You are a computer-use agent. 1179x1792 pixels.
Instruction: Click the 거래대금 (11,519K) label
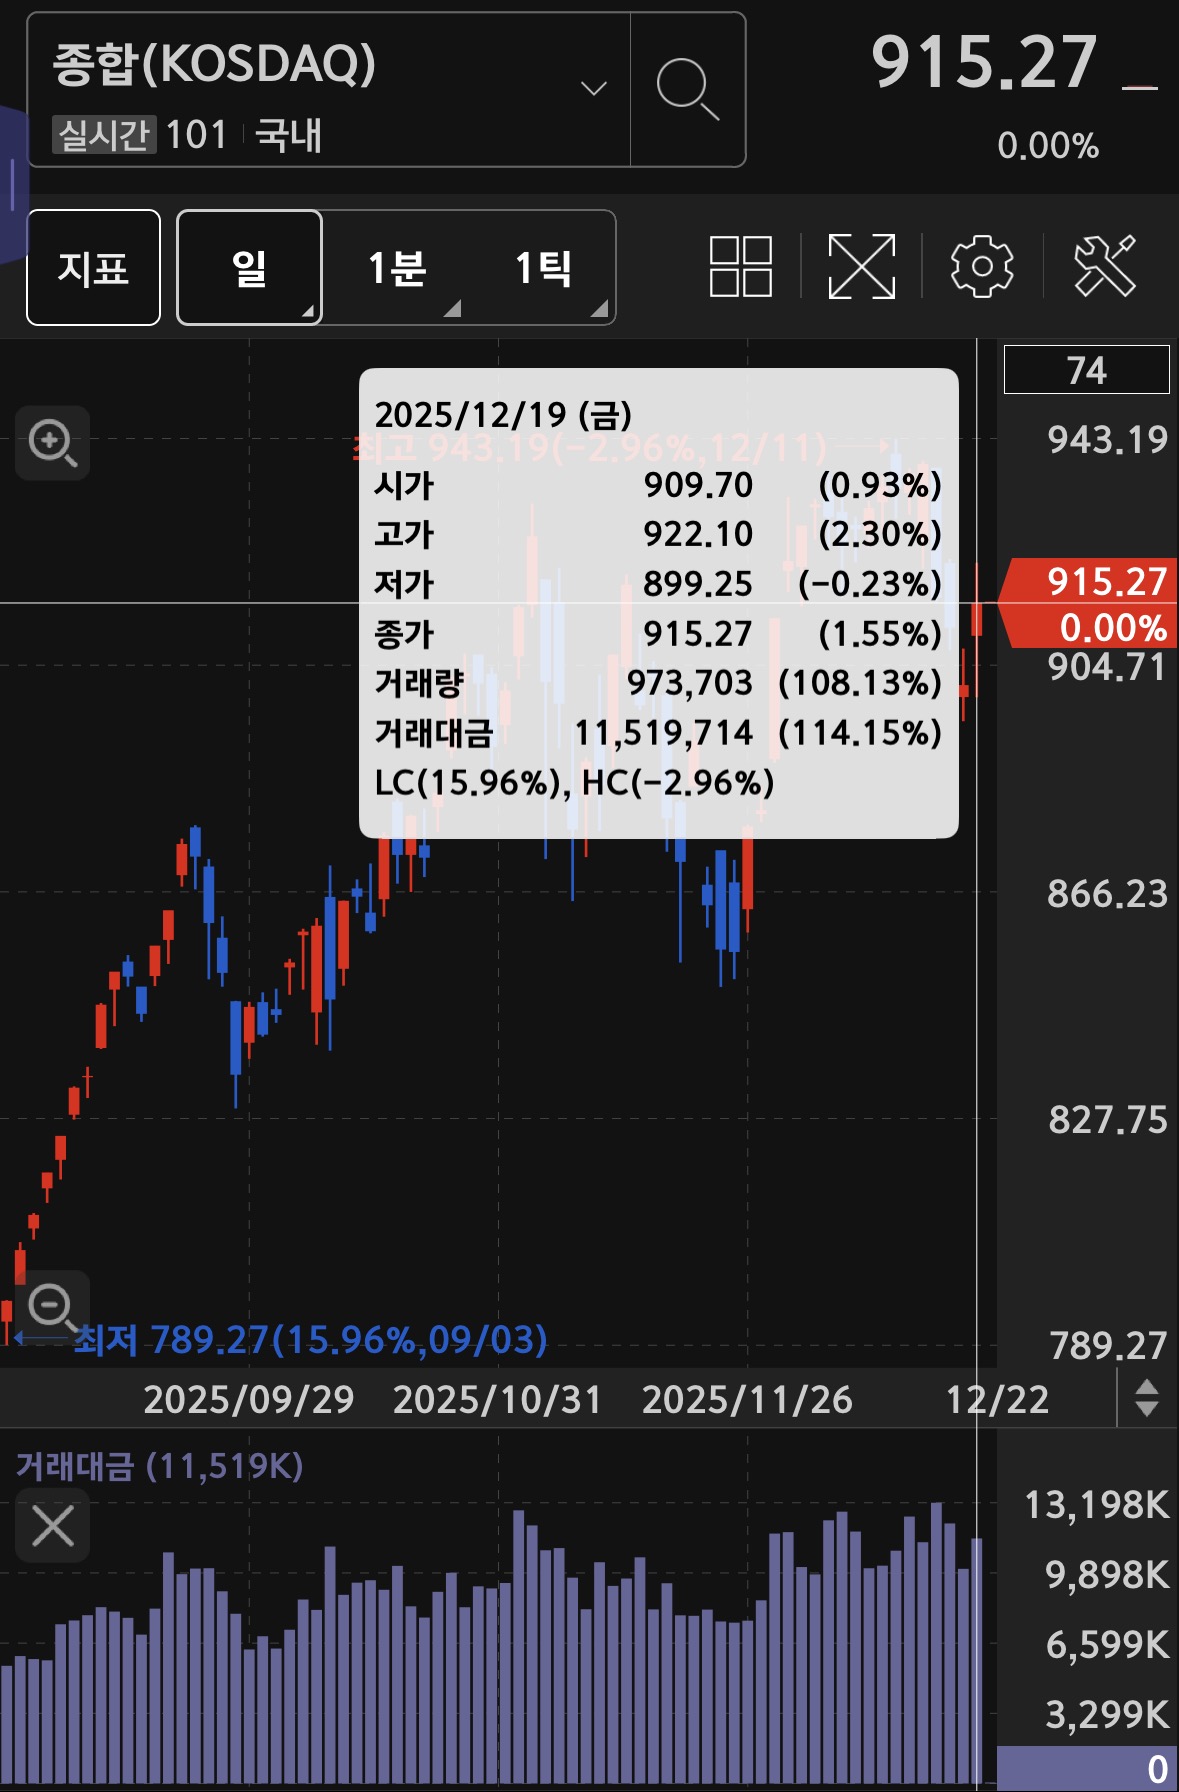click(159, 1466)
